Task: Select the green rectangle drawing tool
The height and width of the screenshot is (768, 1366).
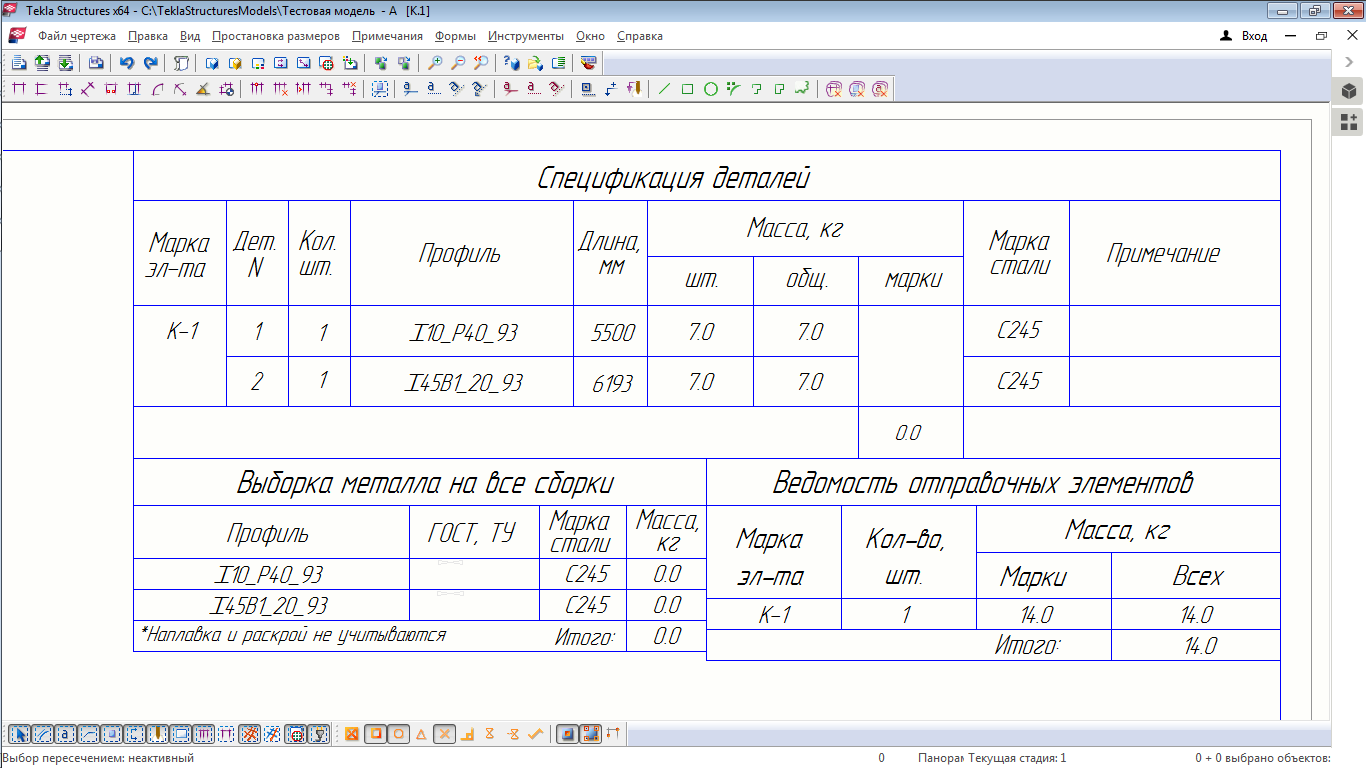Action: [x=688, y=89]
